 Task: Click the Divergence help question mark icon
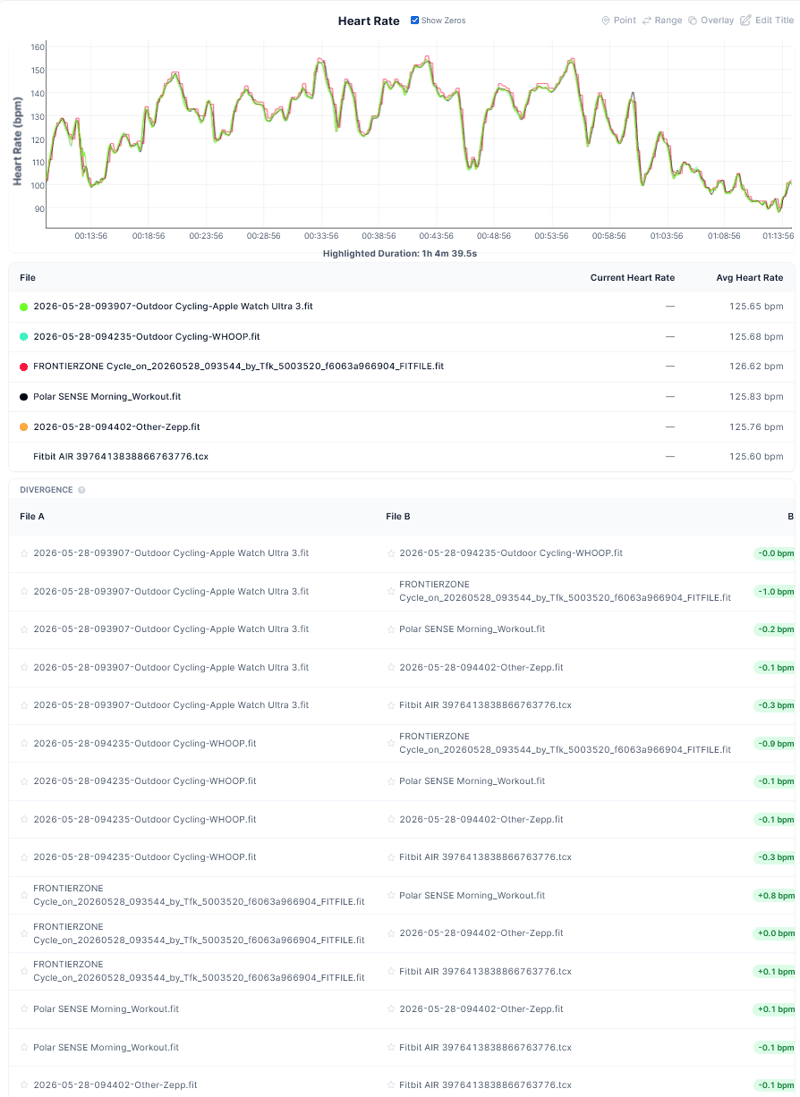pyautogui.click(x=82, y=490)
